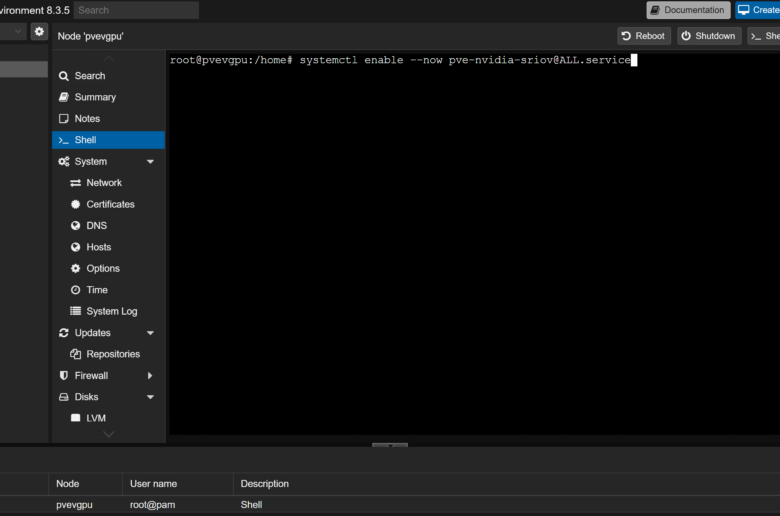
Task: Click the Disks drive icon
Action: tap(63, 397)
